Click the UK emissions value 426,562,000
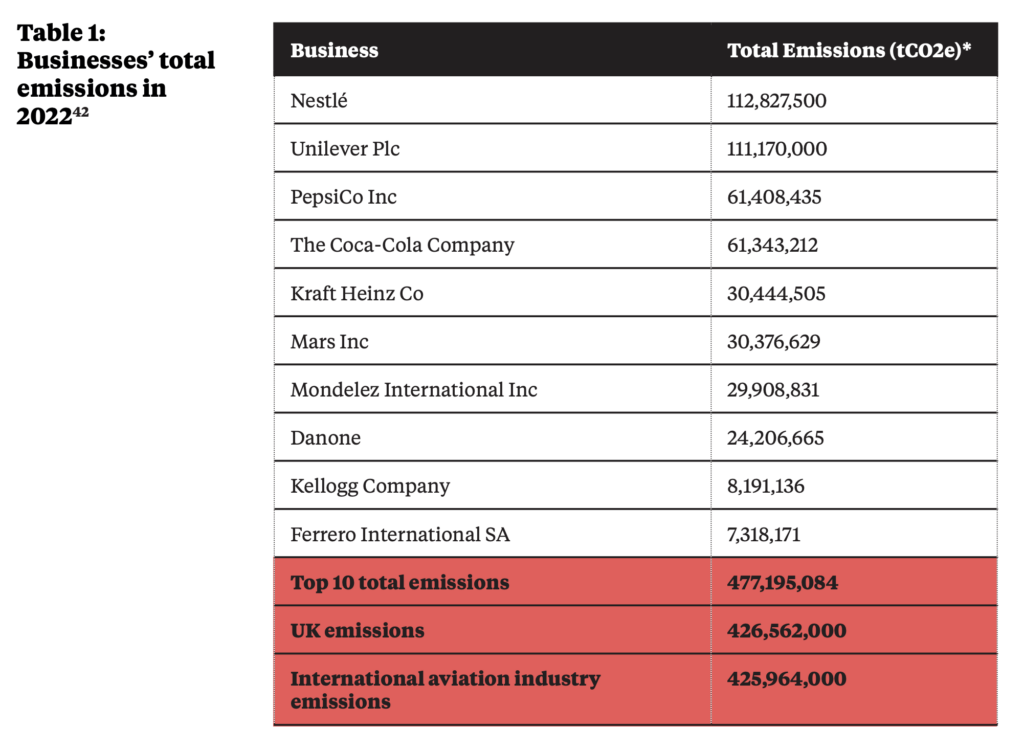 786,630
